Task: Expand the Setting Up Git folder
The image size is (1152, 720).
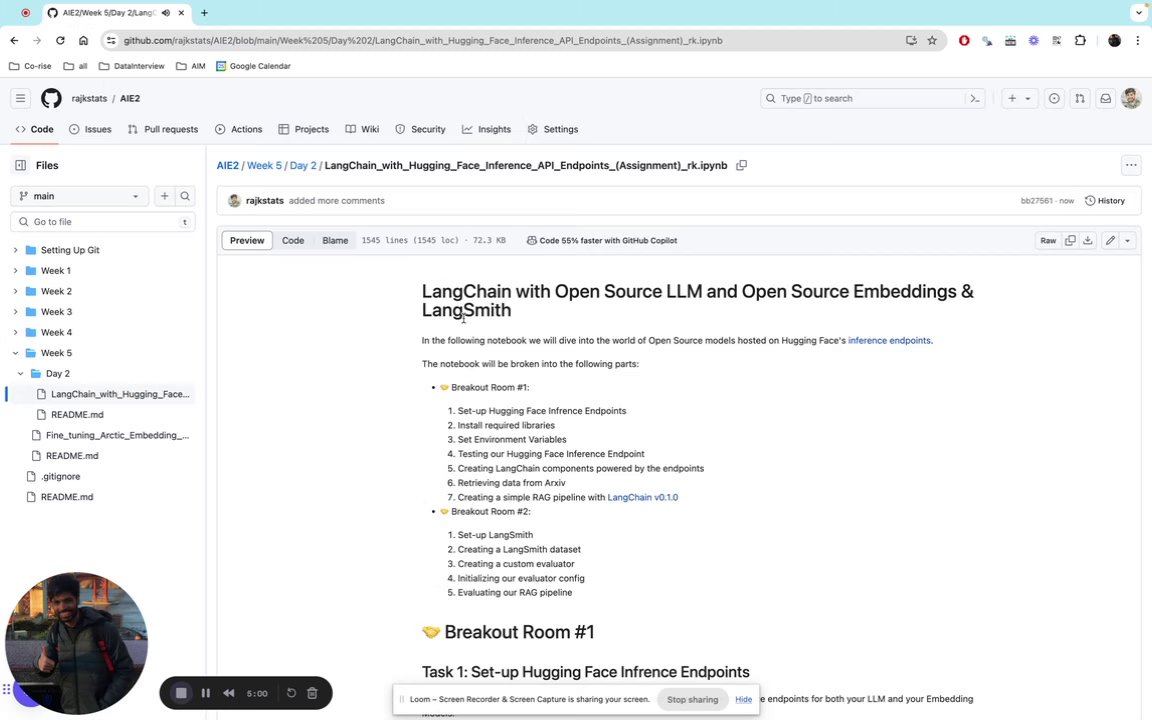Action: pos(15,250)
